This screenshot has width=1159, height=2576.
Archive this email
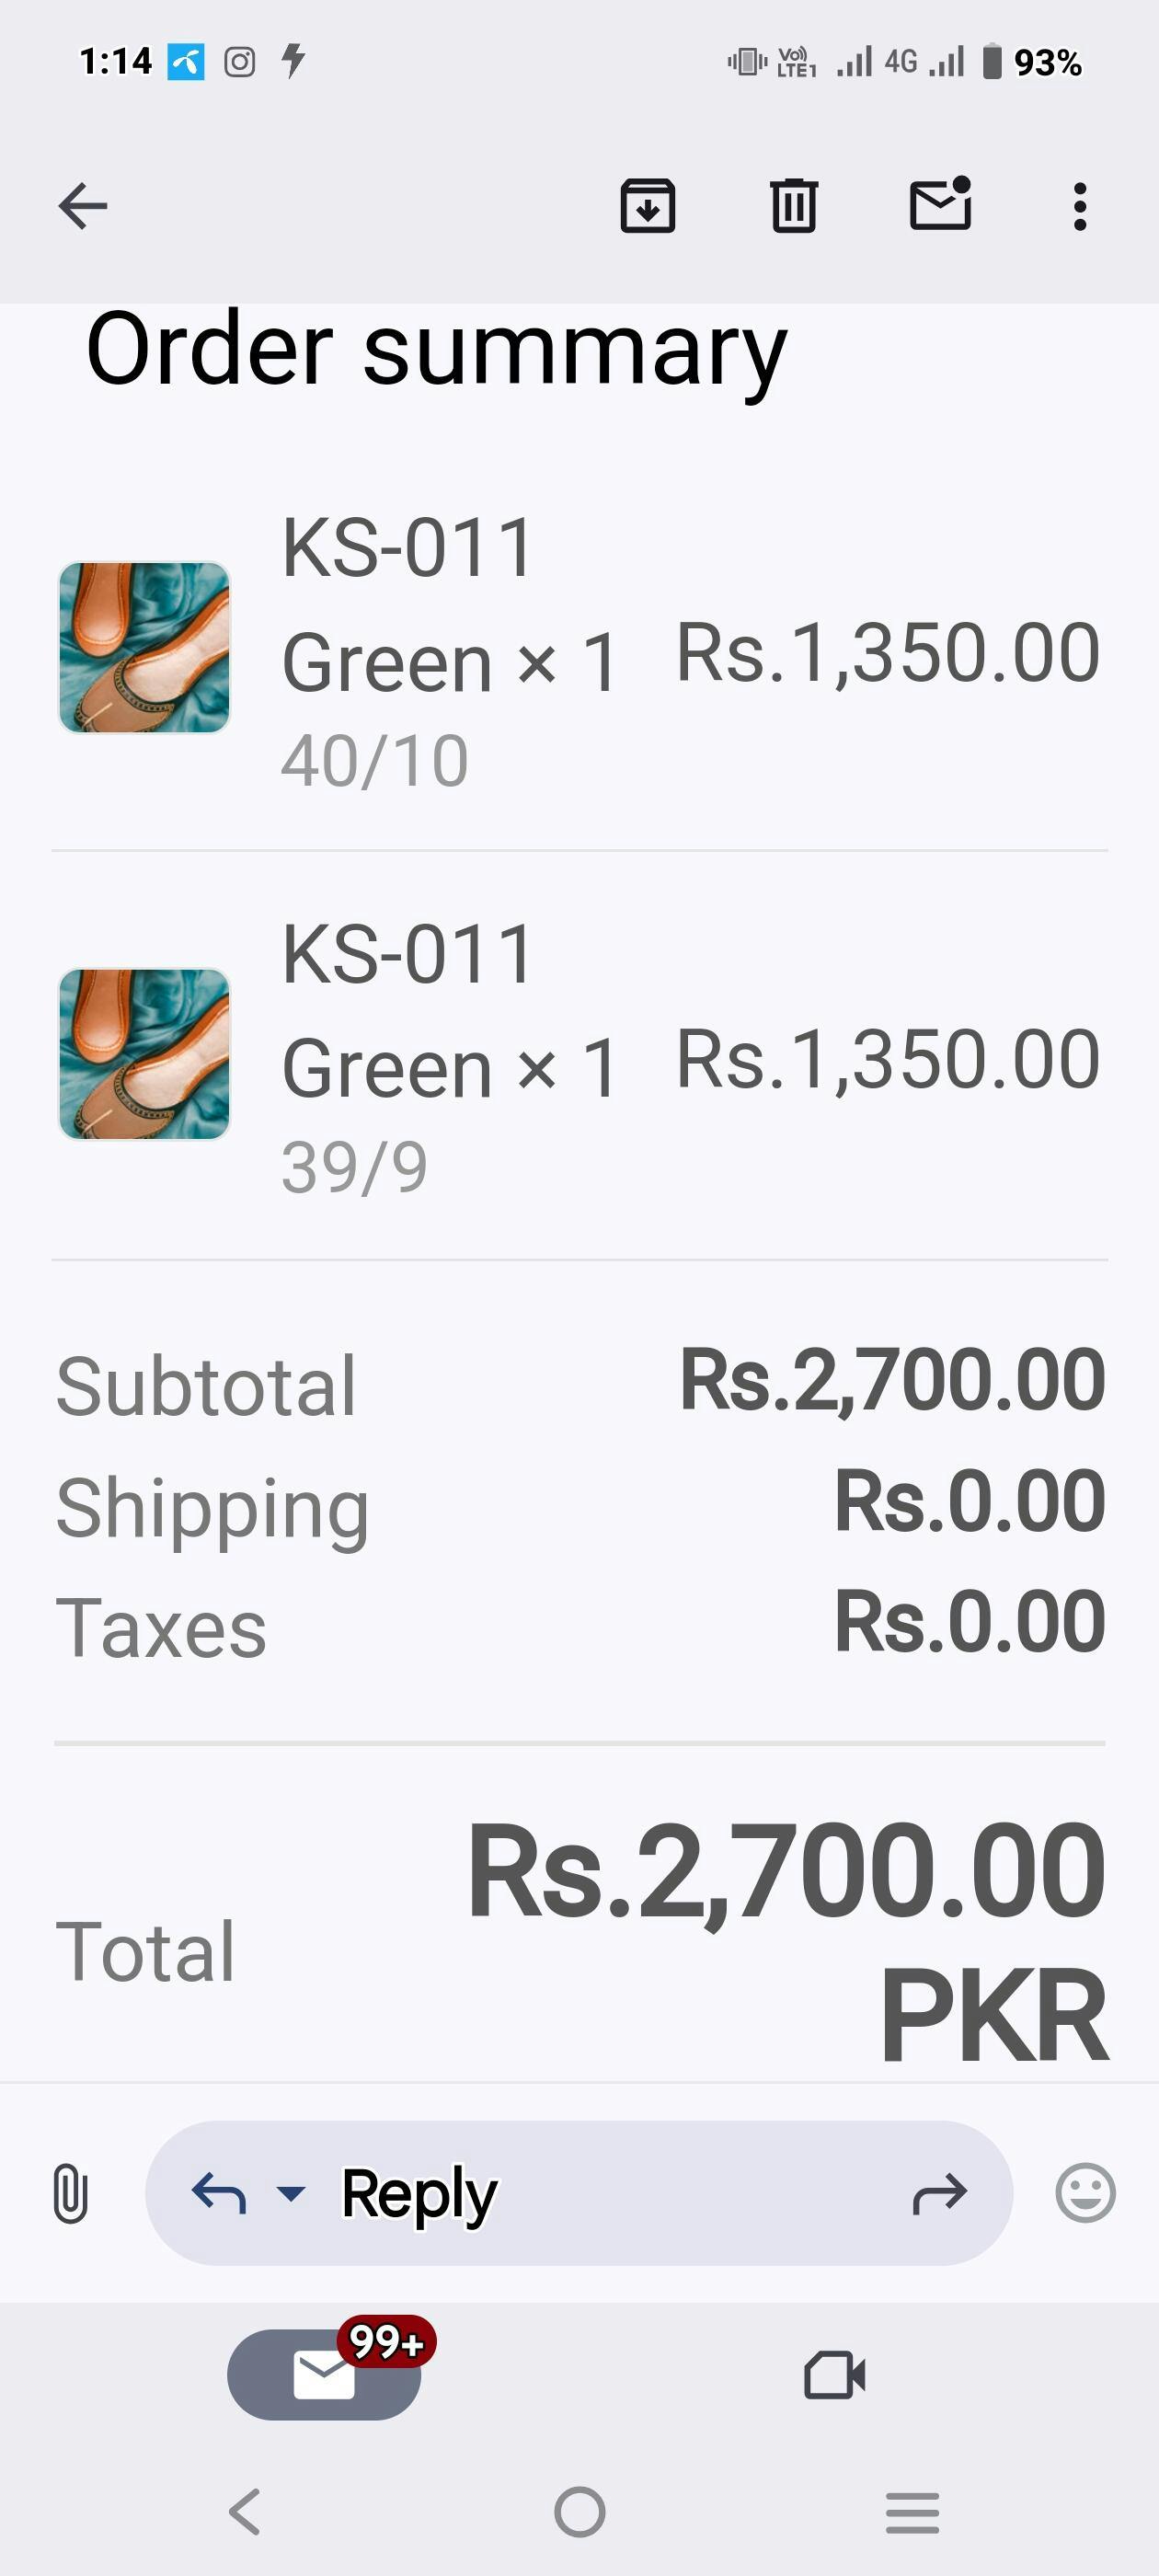[x=648, y=206]
